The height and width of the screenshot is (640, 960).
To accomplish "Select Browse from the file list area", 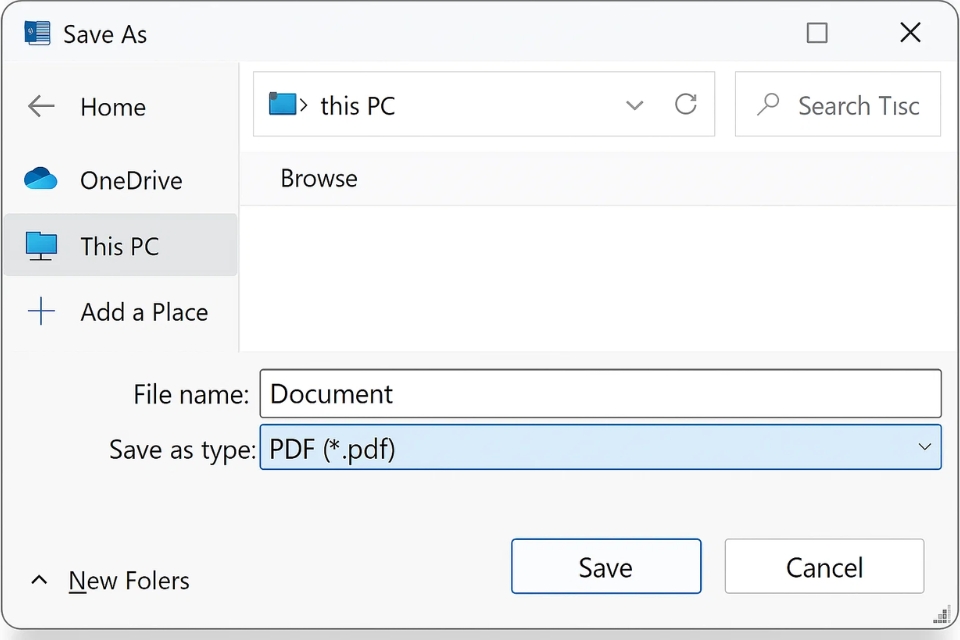I will (x=318, y=179).
